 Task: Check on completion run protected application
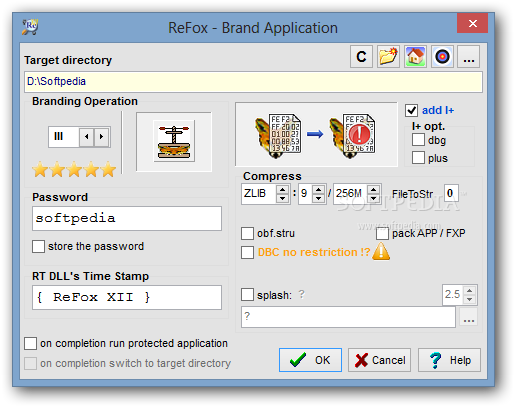tap(30, 343)
